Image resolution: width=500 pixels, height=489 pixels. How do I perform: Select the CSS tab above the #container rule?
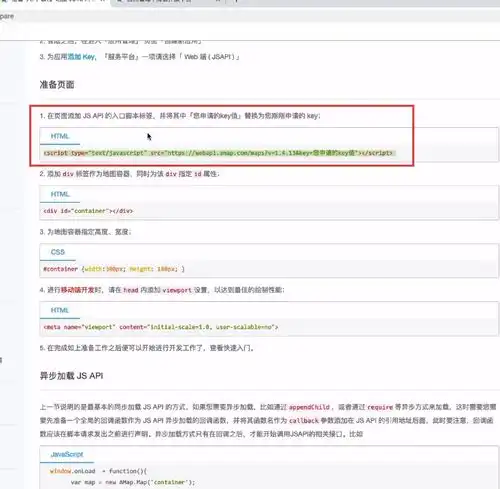[x=58, y=252]
